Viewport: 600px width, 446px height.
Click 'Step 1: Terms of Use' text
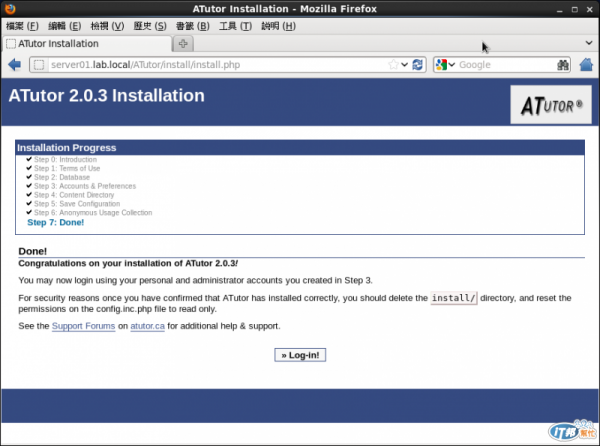click(67, 168)
